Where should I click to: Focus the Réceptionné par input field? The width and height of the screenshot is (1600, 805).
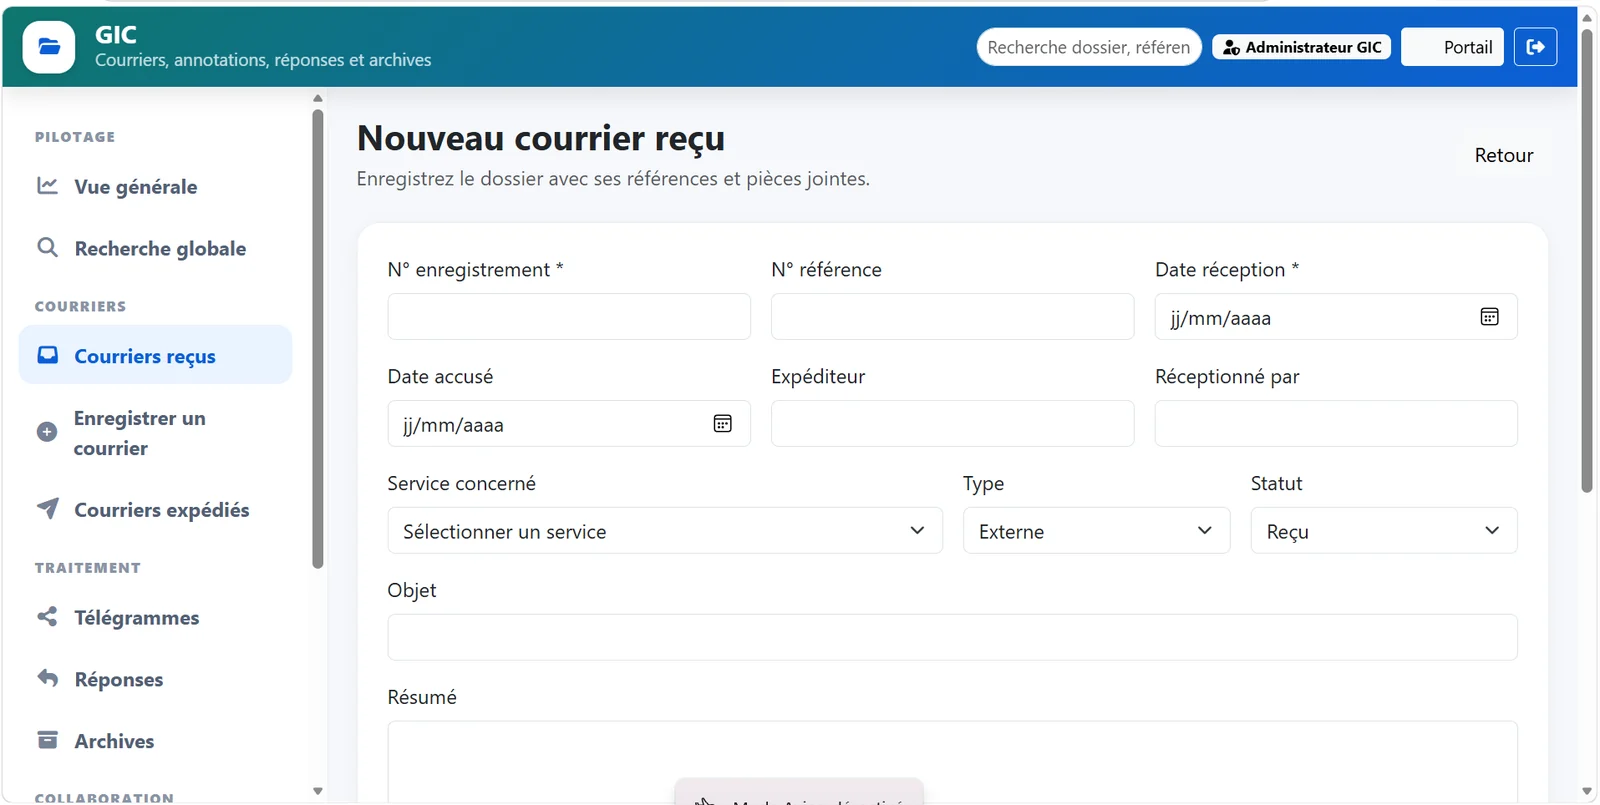click(1336, 424)
